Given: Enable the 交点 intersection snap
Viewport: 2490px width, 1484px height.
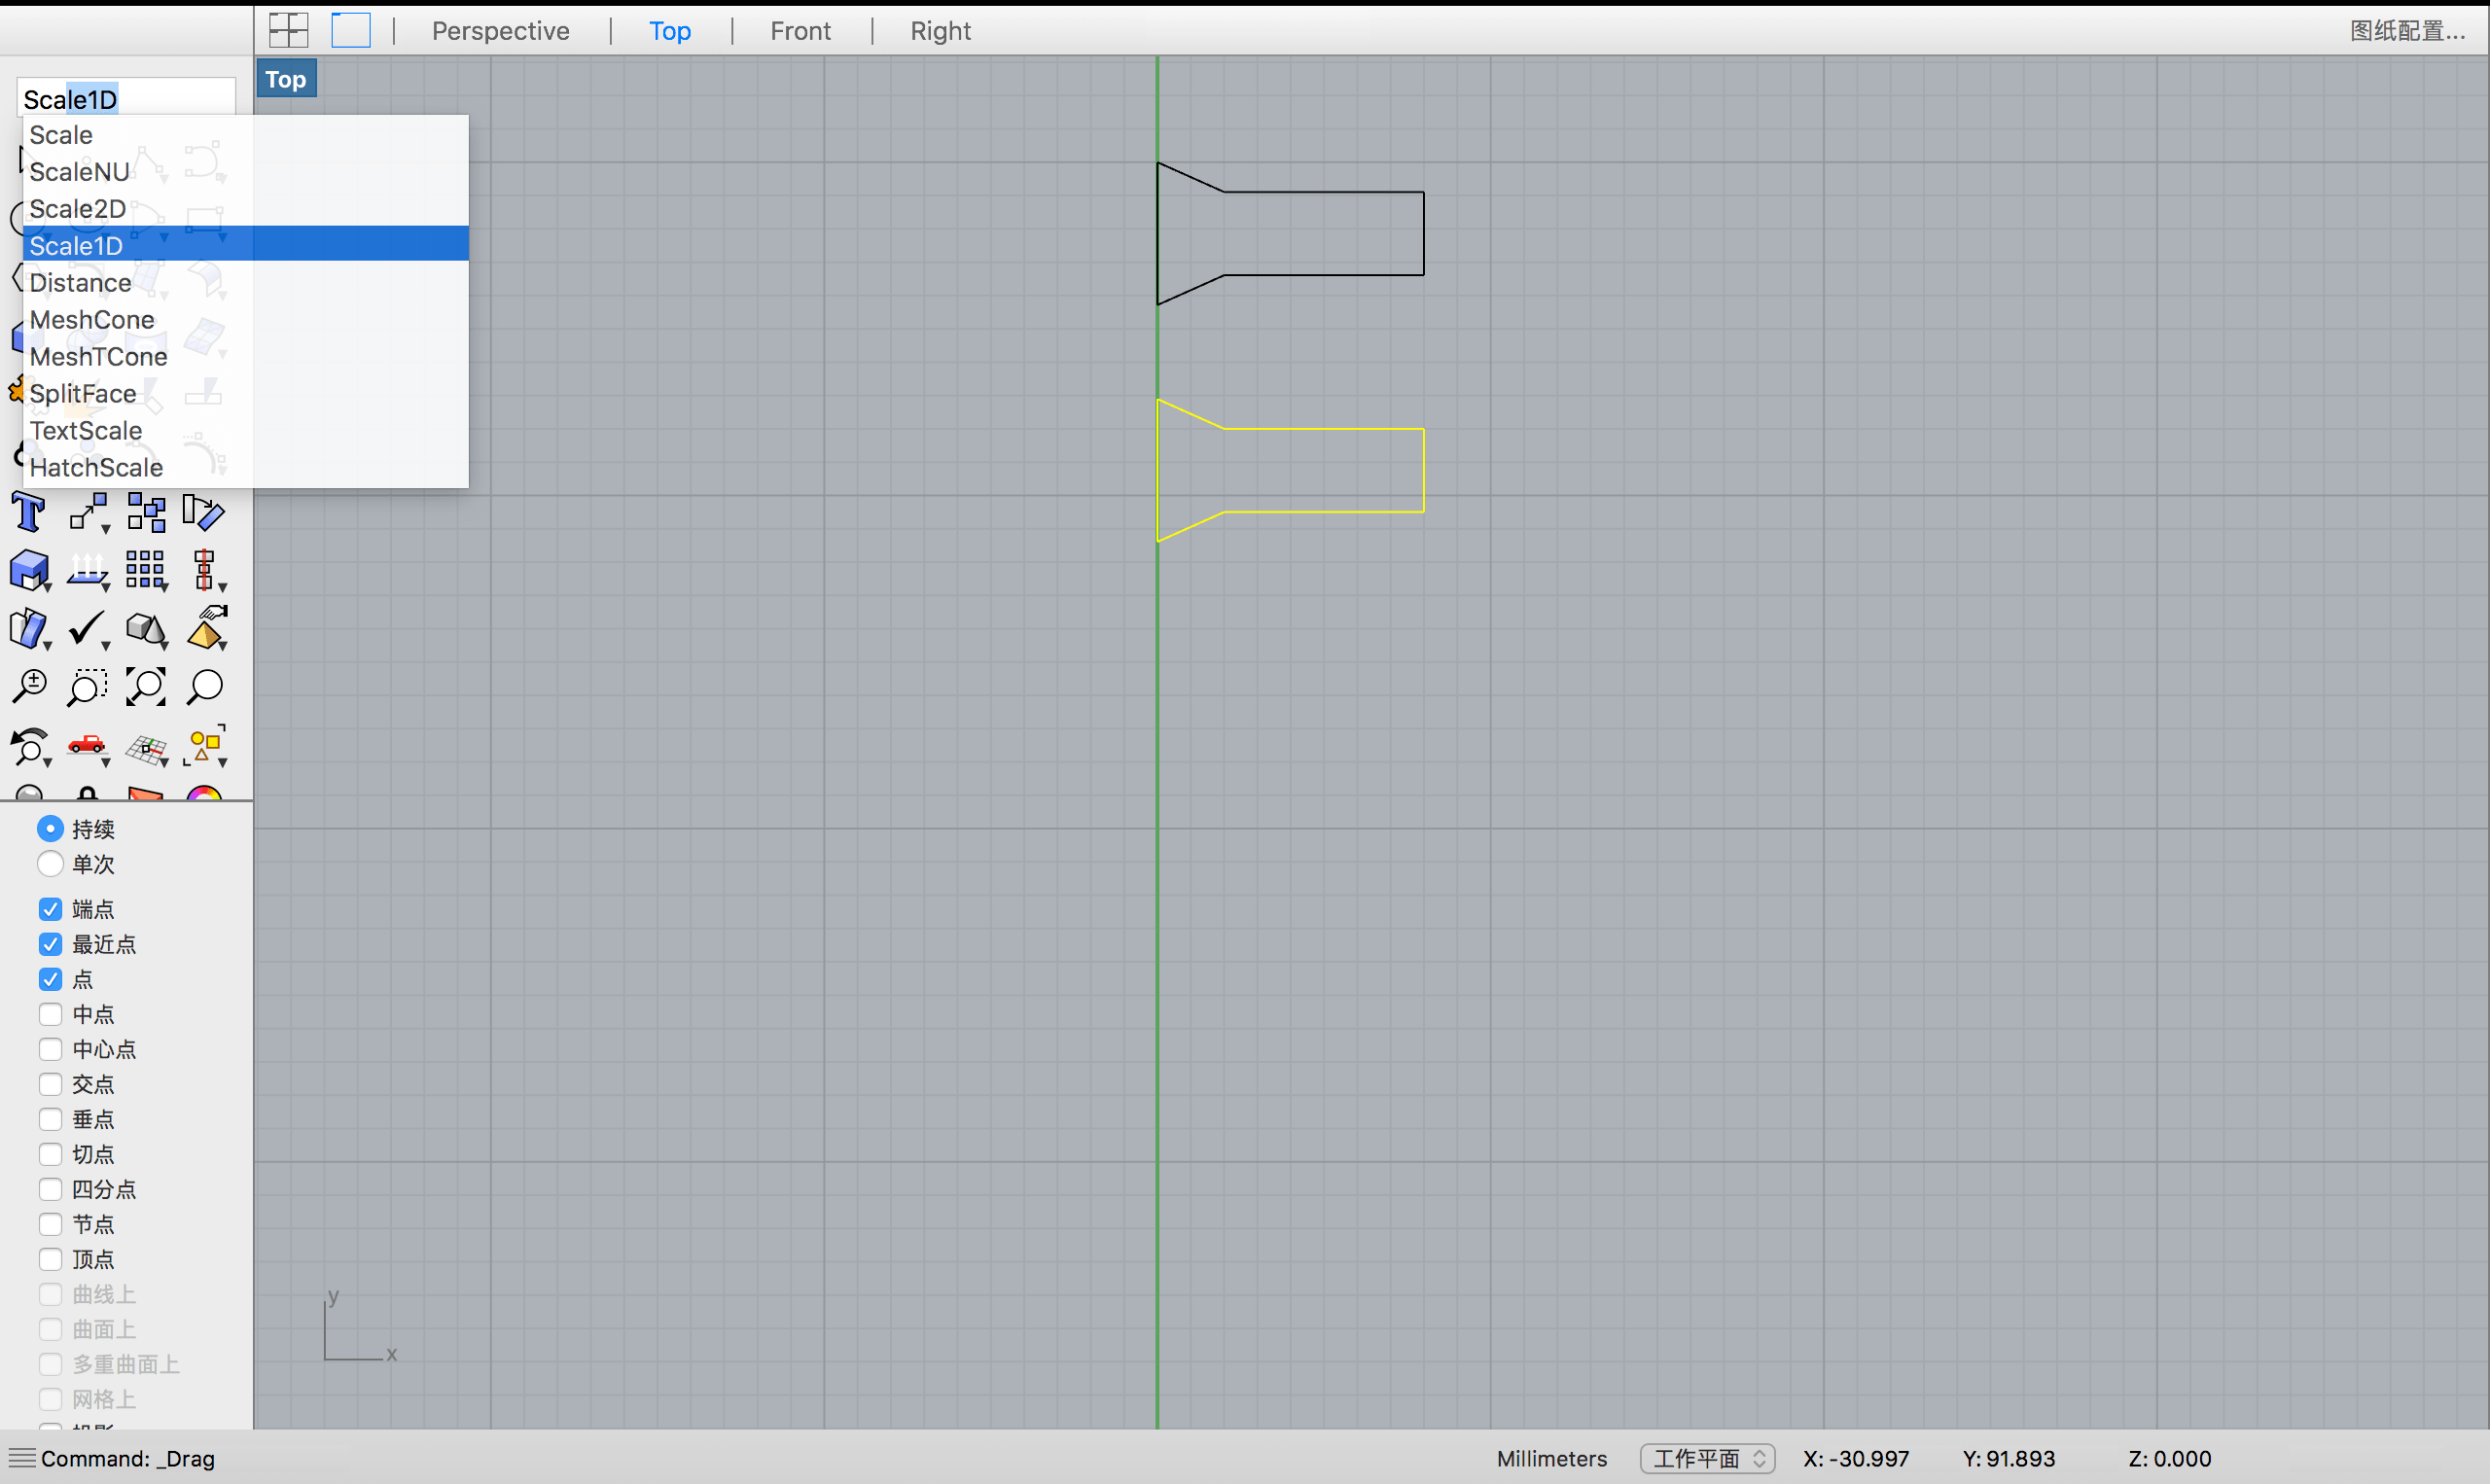Looking at the screenshot, I should click(x=50, y=1084).
